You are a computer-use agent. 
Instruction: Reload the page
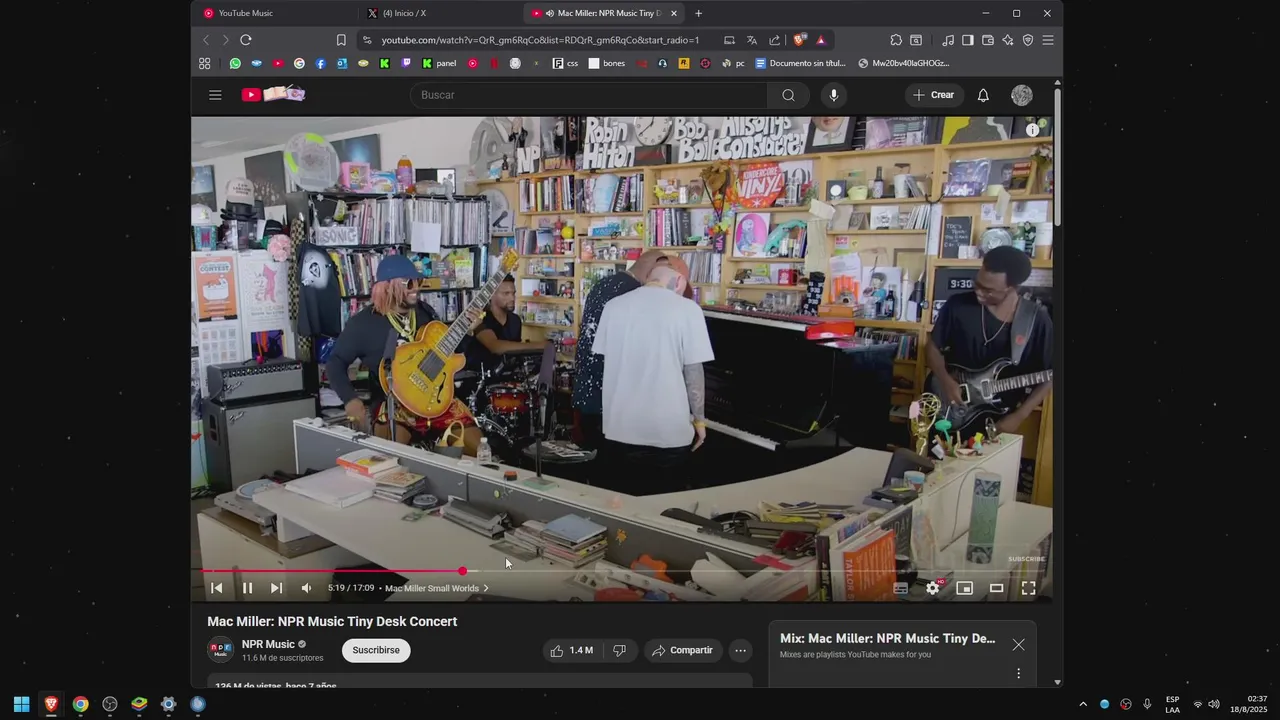246,40
